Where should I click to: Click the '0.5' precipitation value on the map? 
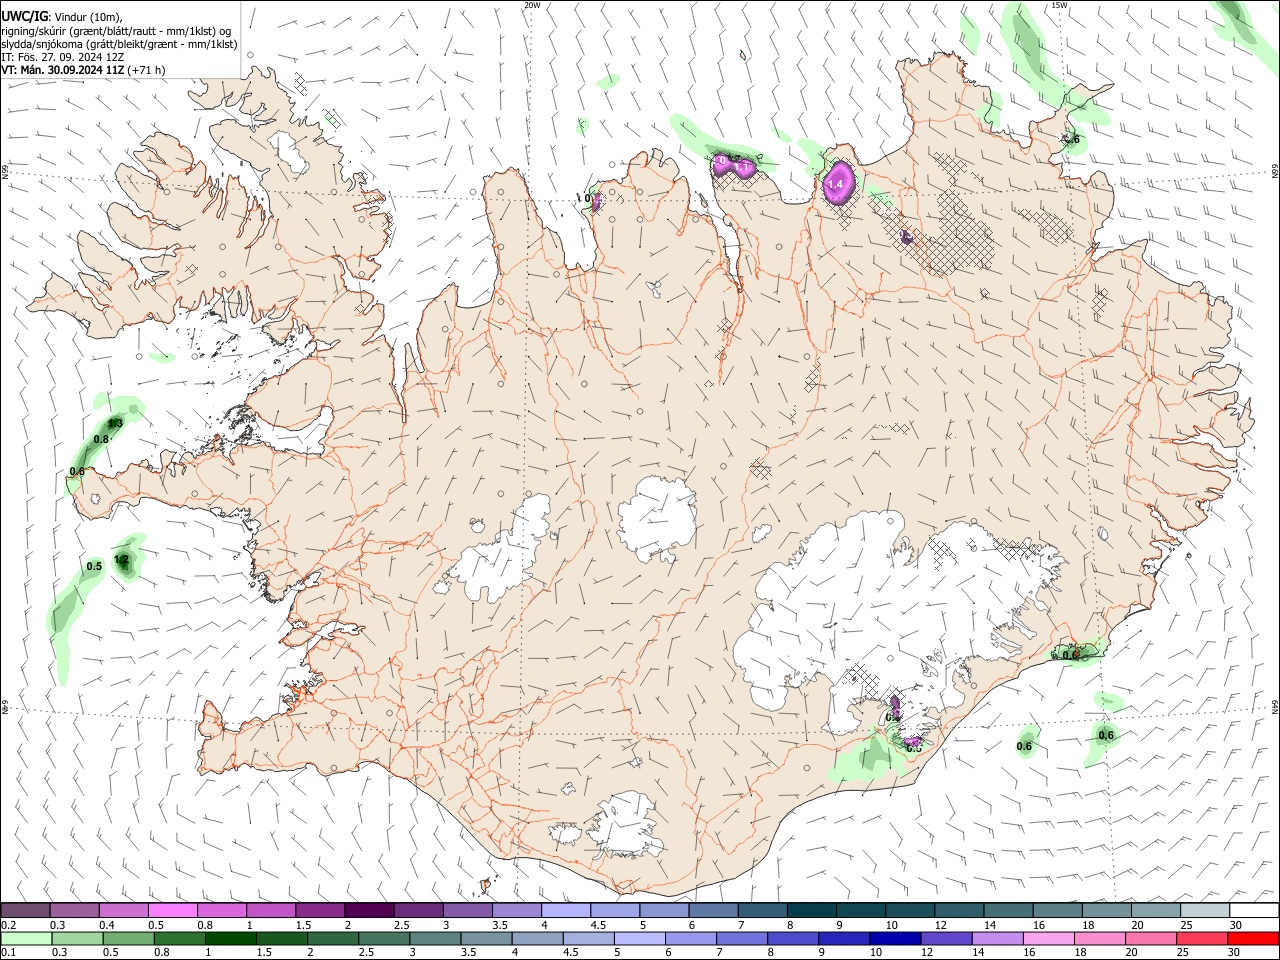pyautogui.click(x=94, y=566)
